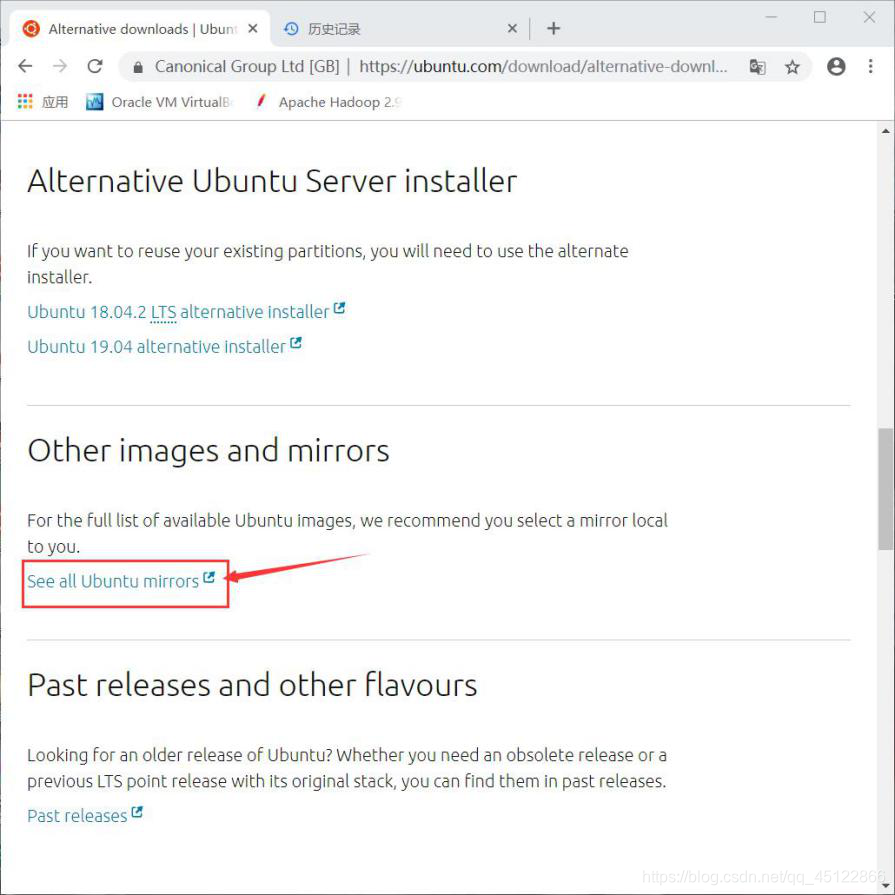Open a new tab with plus button

click(x=553, y=29)
